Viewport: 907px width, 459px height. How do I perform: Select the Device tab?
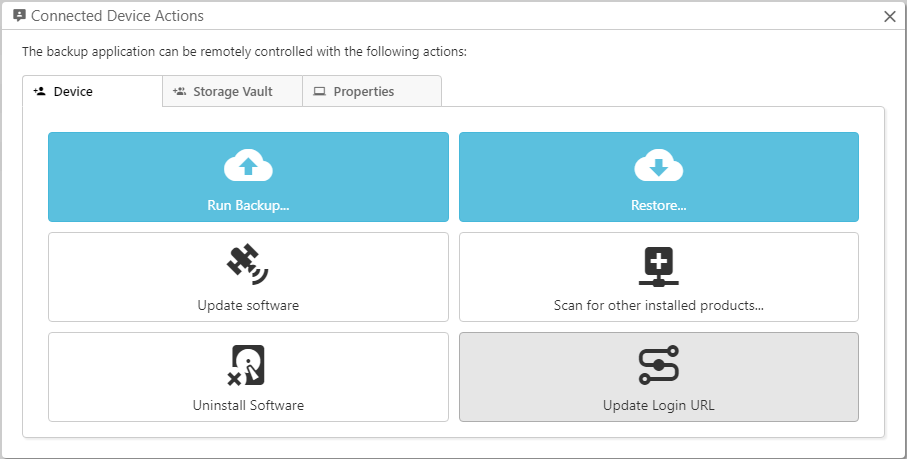click(x=73, y=91)
